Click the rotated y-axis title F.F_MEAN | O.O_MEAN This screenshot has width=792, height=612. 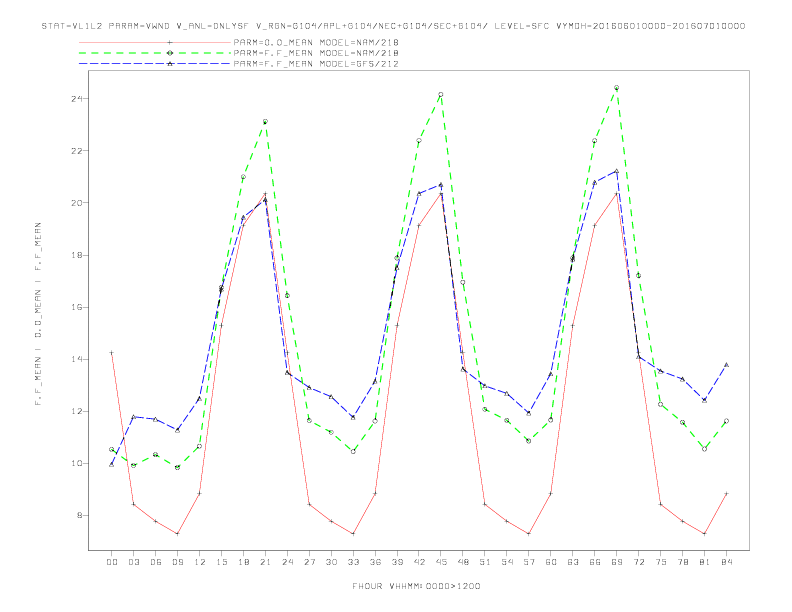click(38, 314)
